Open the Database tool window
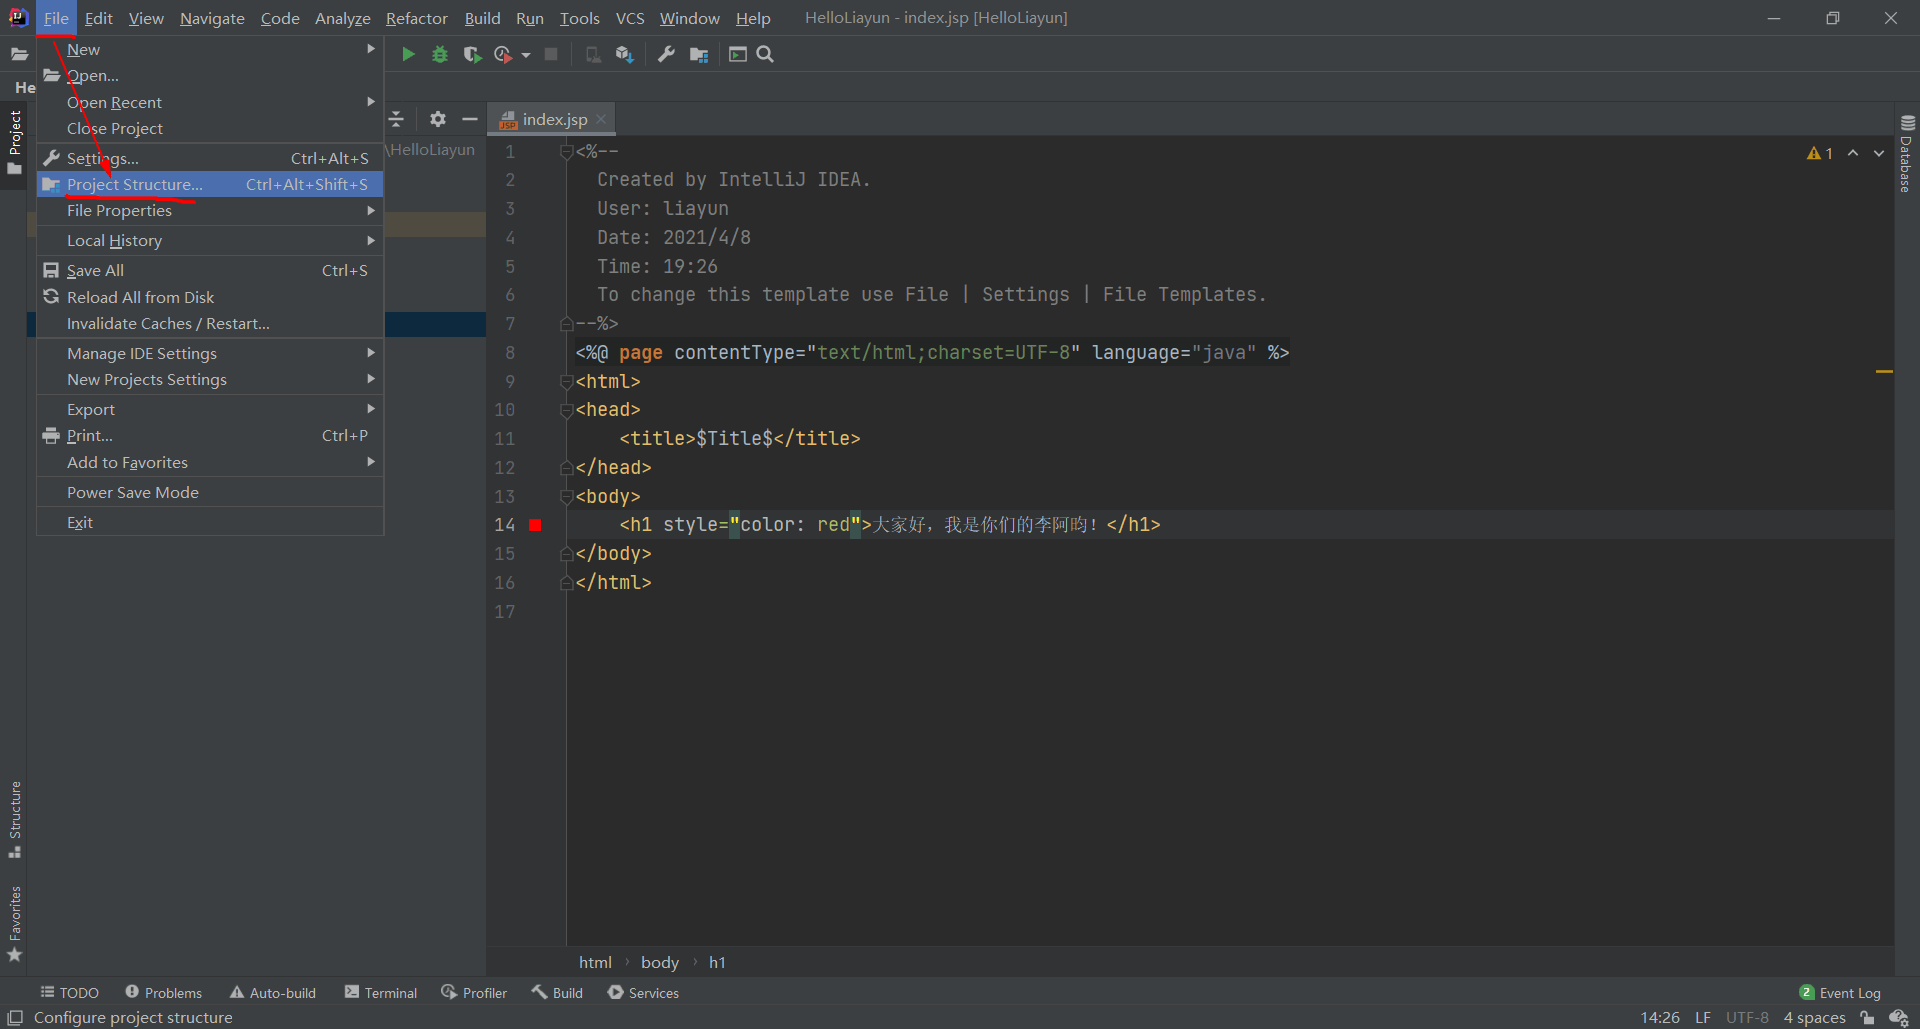1920x1029 pixels. [1907, 153]
